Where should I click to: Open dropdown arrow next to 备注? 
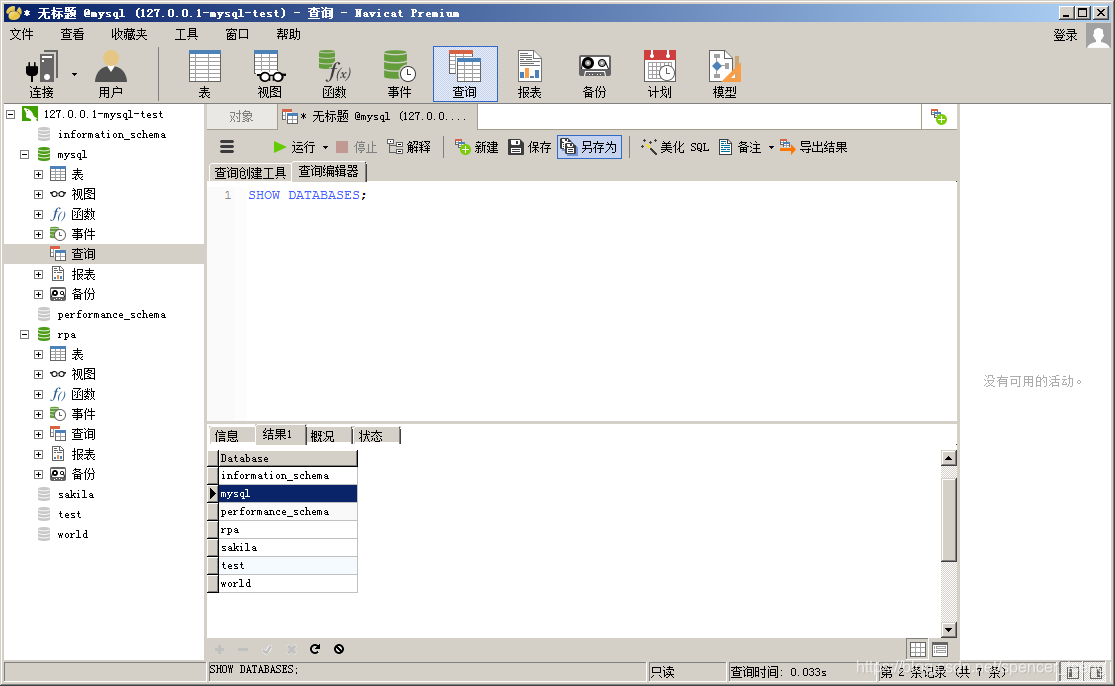771,147
